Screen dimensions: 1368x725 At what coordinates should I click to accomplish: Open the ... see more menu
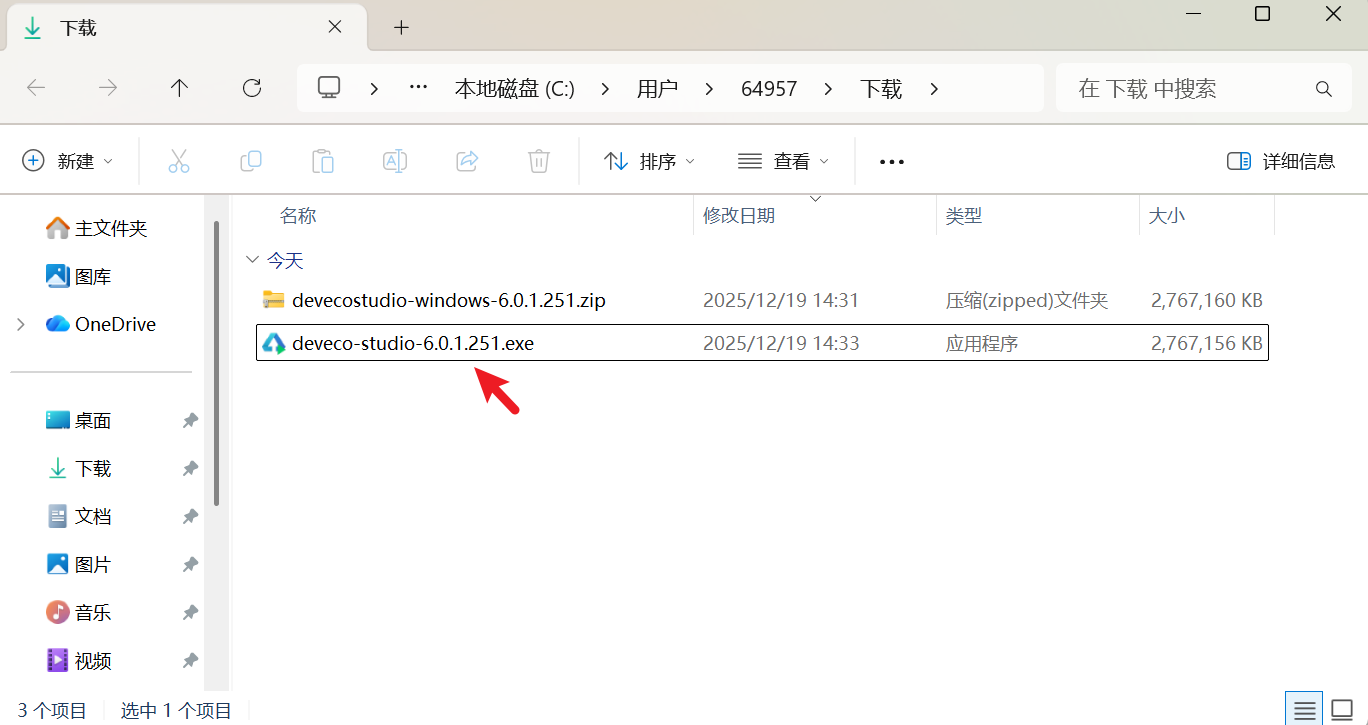890,160
